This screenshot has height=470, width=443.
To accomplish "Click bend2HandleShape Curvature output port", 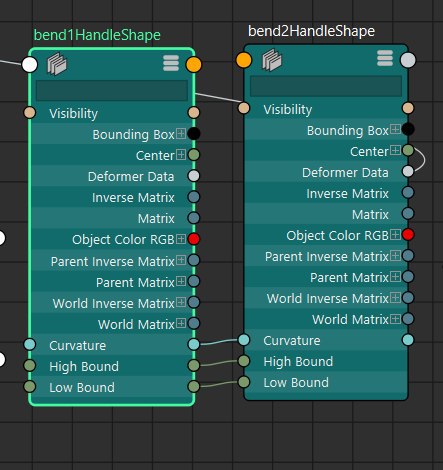I will [408, 340].
